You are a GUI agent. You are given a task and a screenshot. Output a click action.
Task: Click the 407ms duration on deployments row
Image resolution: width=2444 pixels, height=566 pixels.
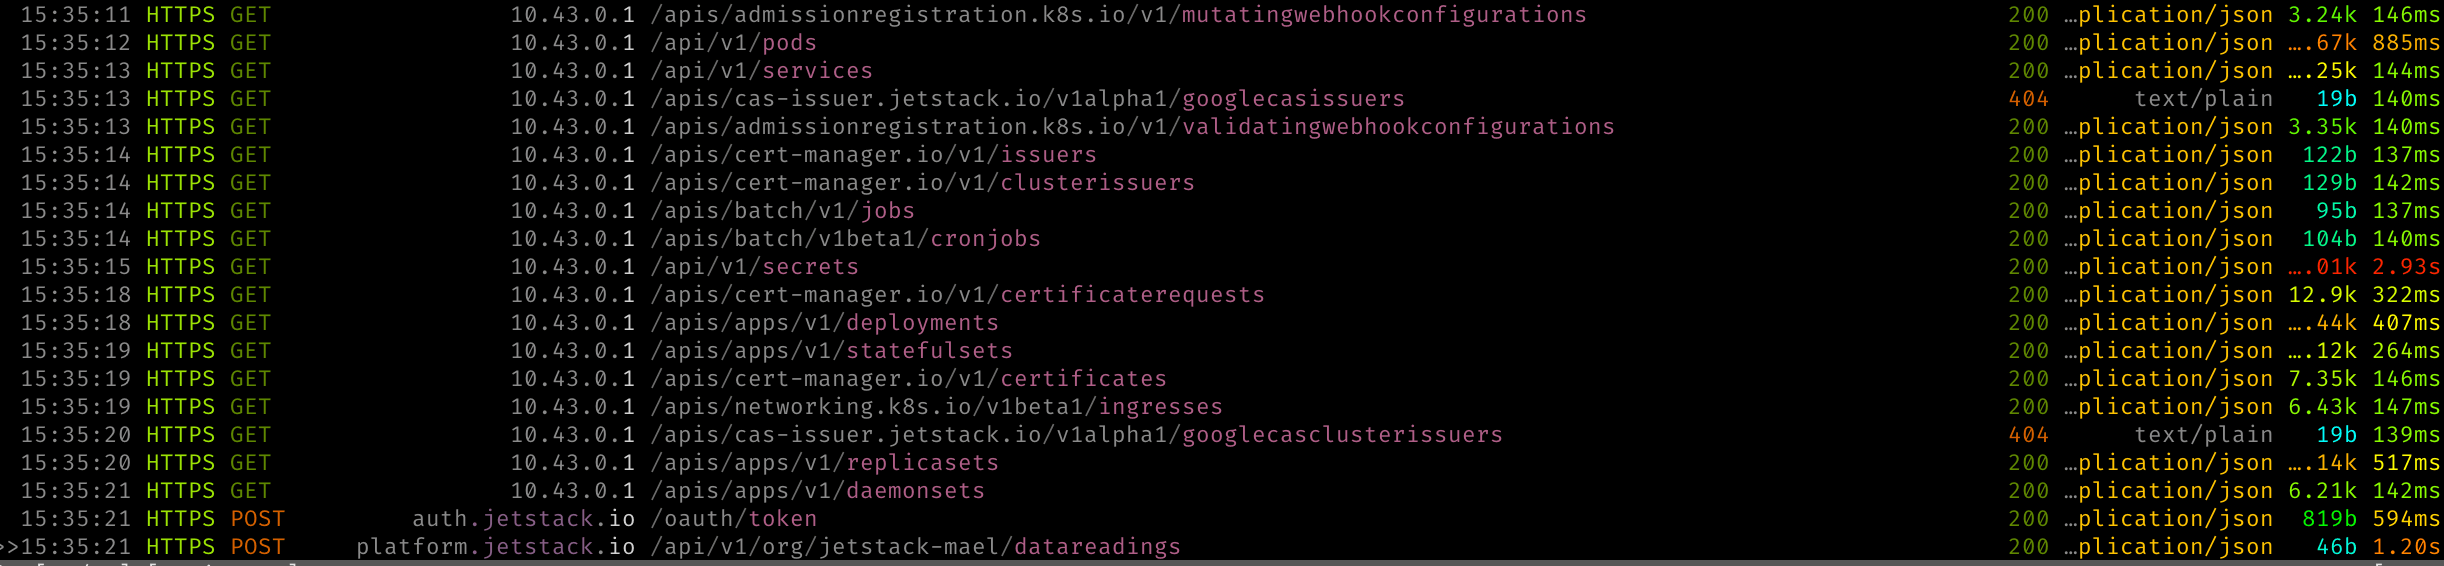point(2406,323)
